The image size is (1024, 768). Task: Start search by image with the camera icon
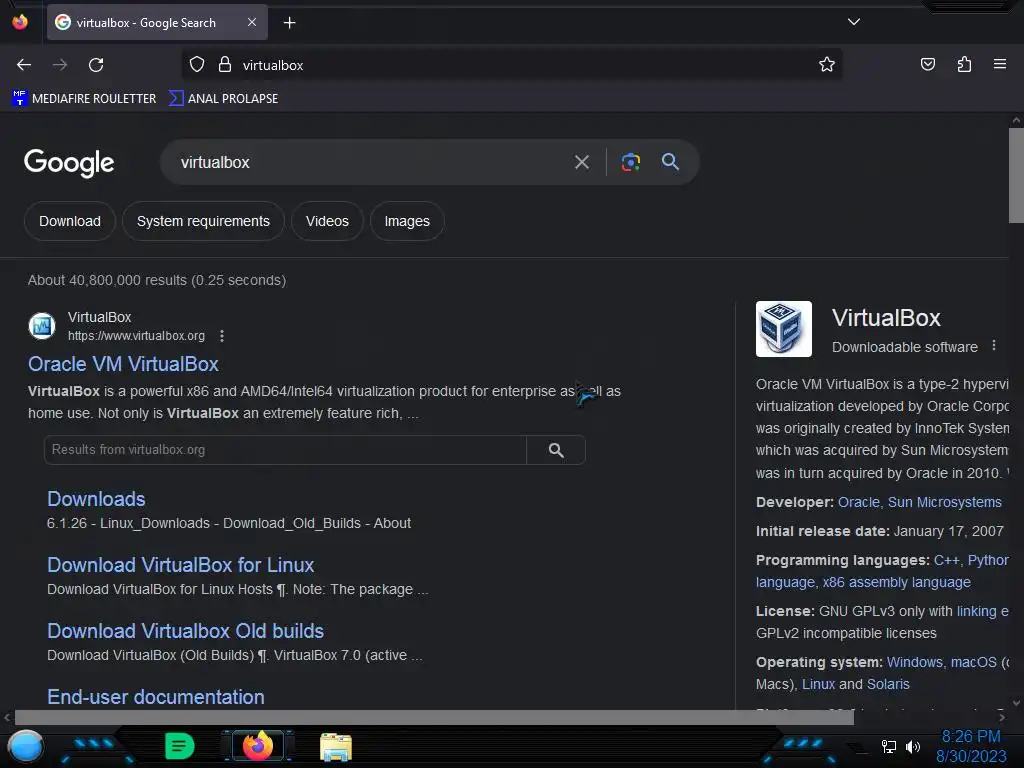(630, 162)
